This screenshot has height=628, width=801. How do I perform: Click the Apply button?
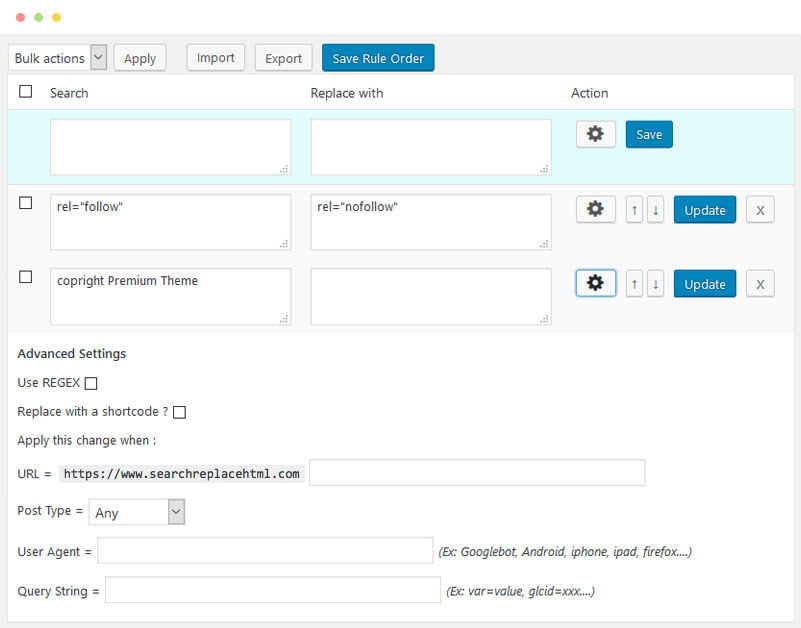click(x=140, y=58)
